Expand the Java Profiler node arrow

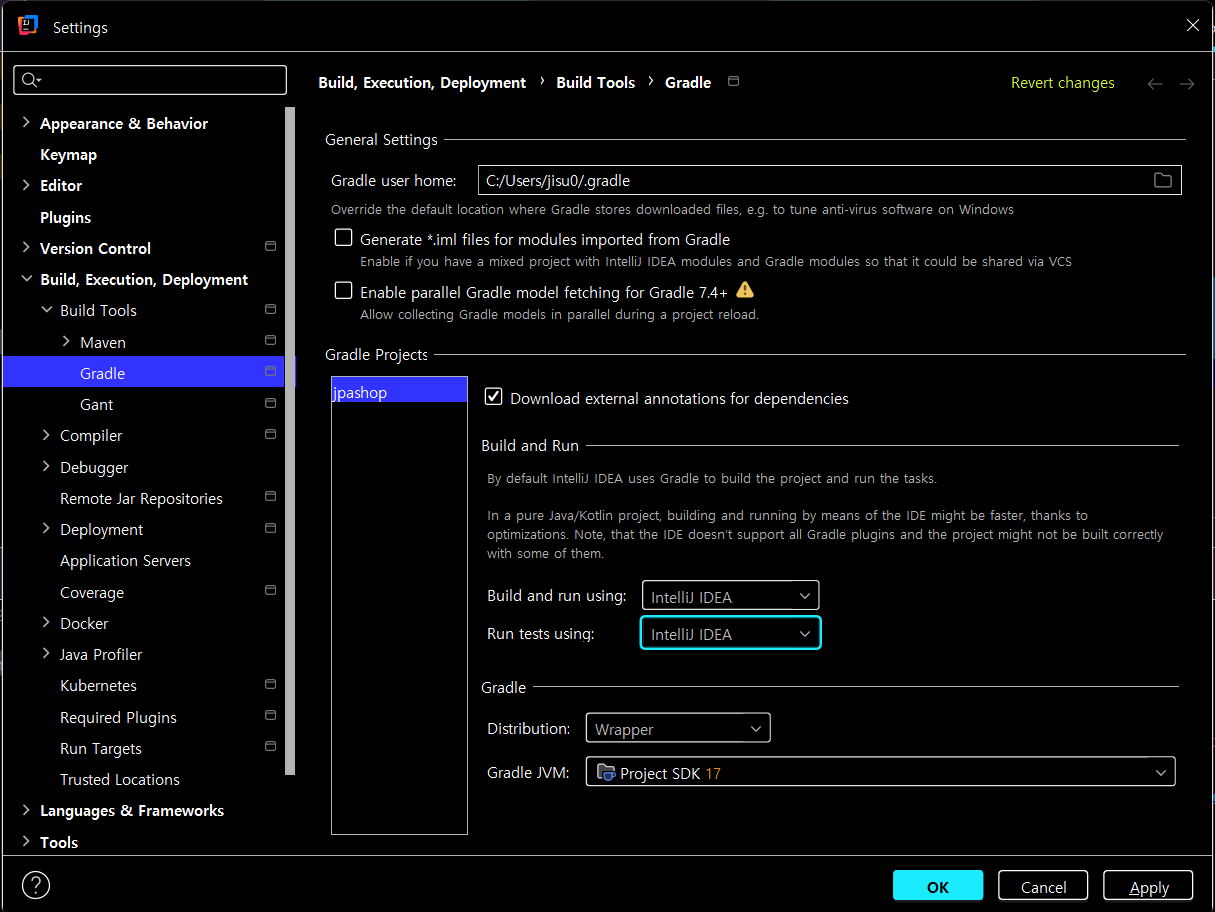pos(46,654)
